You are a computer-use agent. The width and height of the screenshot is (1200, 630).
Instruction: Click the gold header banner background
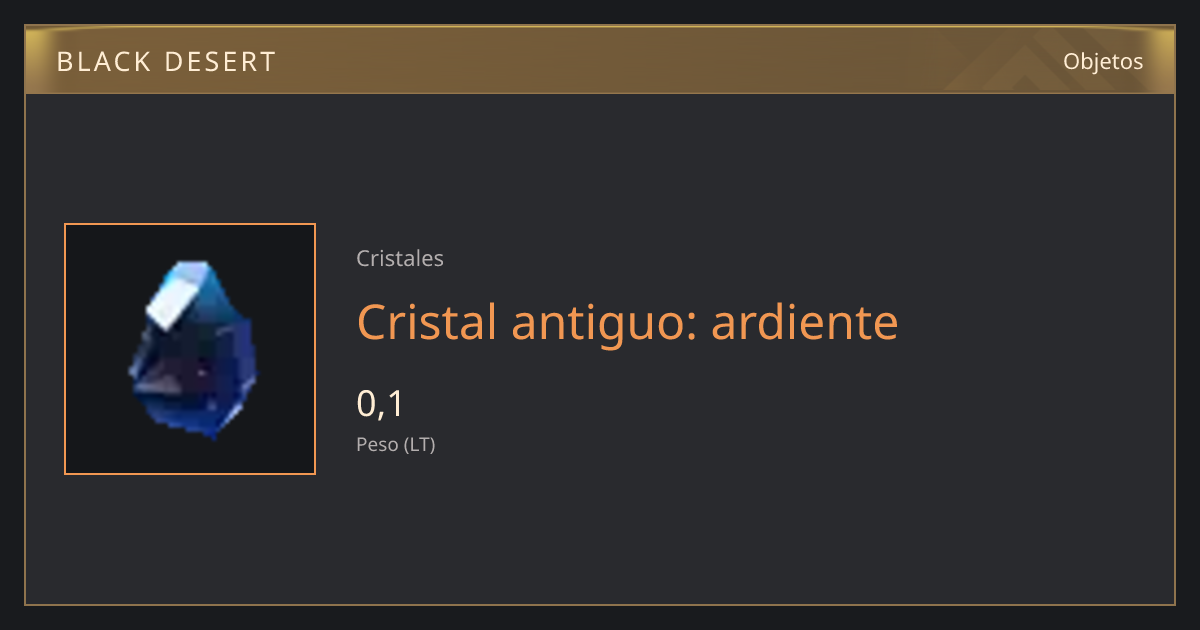coord(600,60)
